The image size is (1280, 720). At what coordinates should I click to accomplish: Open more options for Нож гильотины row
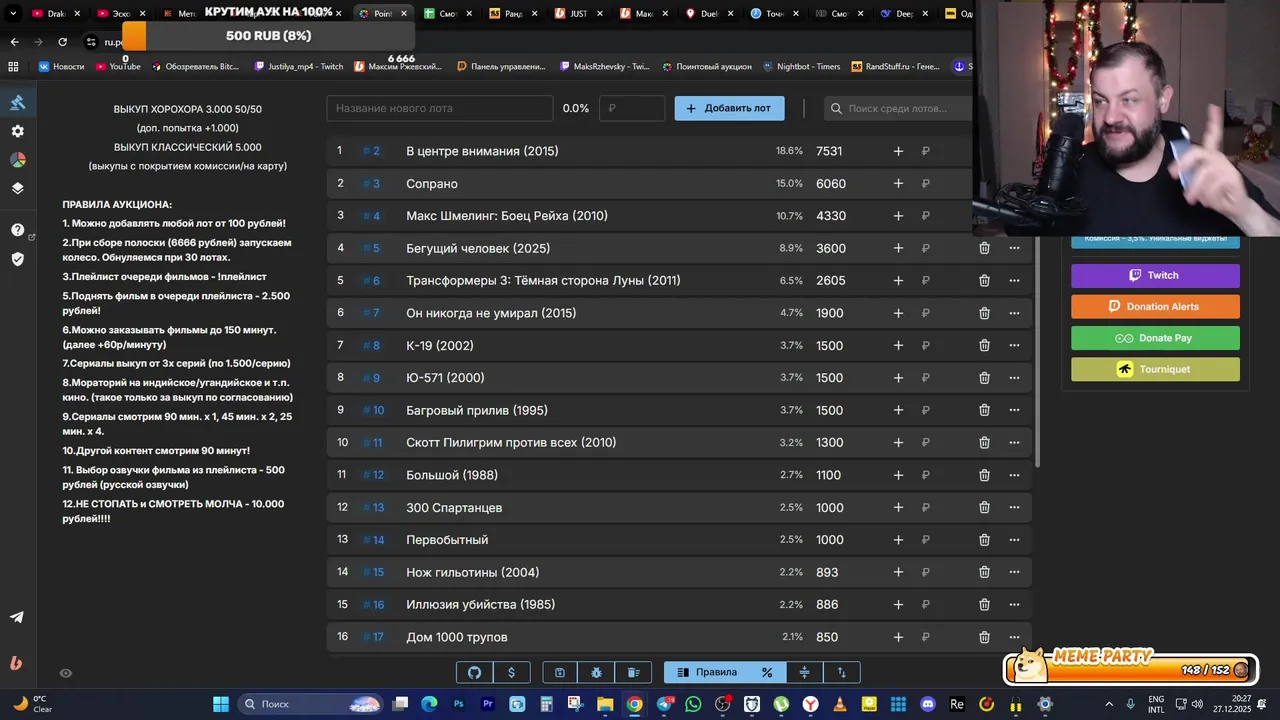1014,572
